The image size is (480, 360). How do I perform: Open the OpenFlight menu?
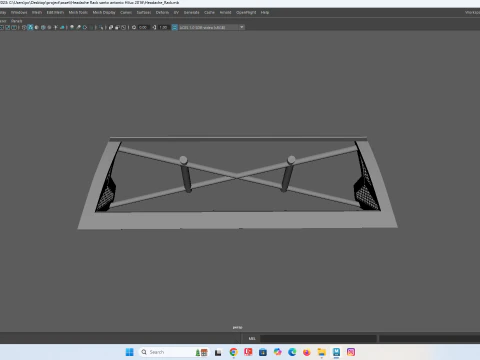coord(246,12)
